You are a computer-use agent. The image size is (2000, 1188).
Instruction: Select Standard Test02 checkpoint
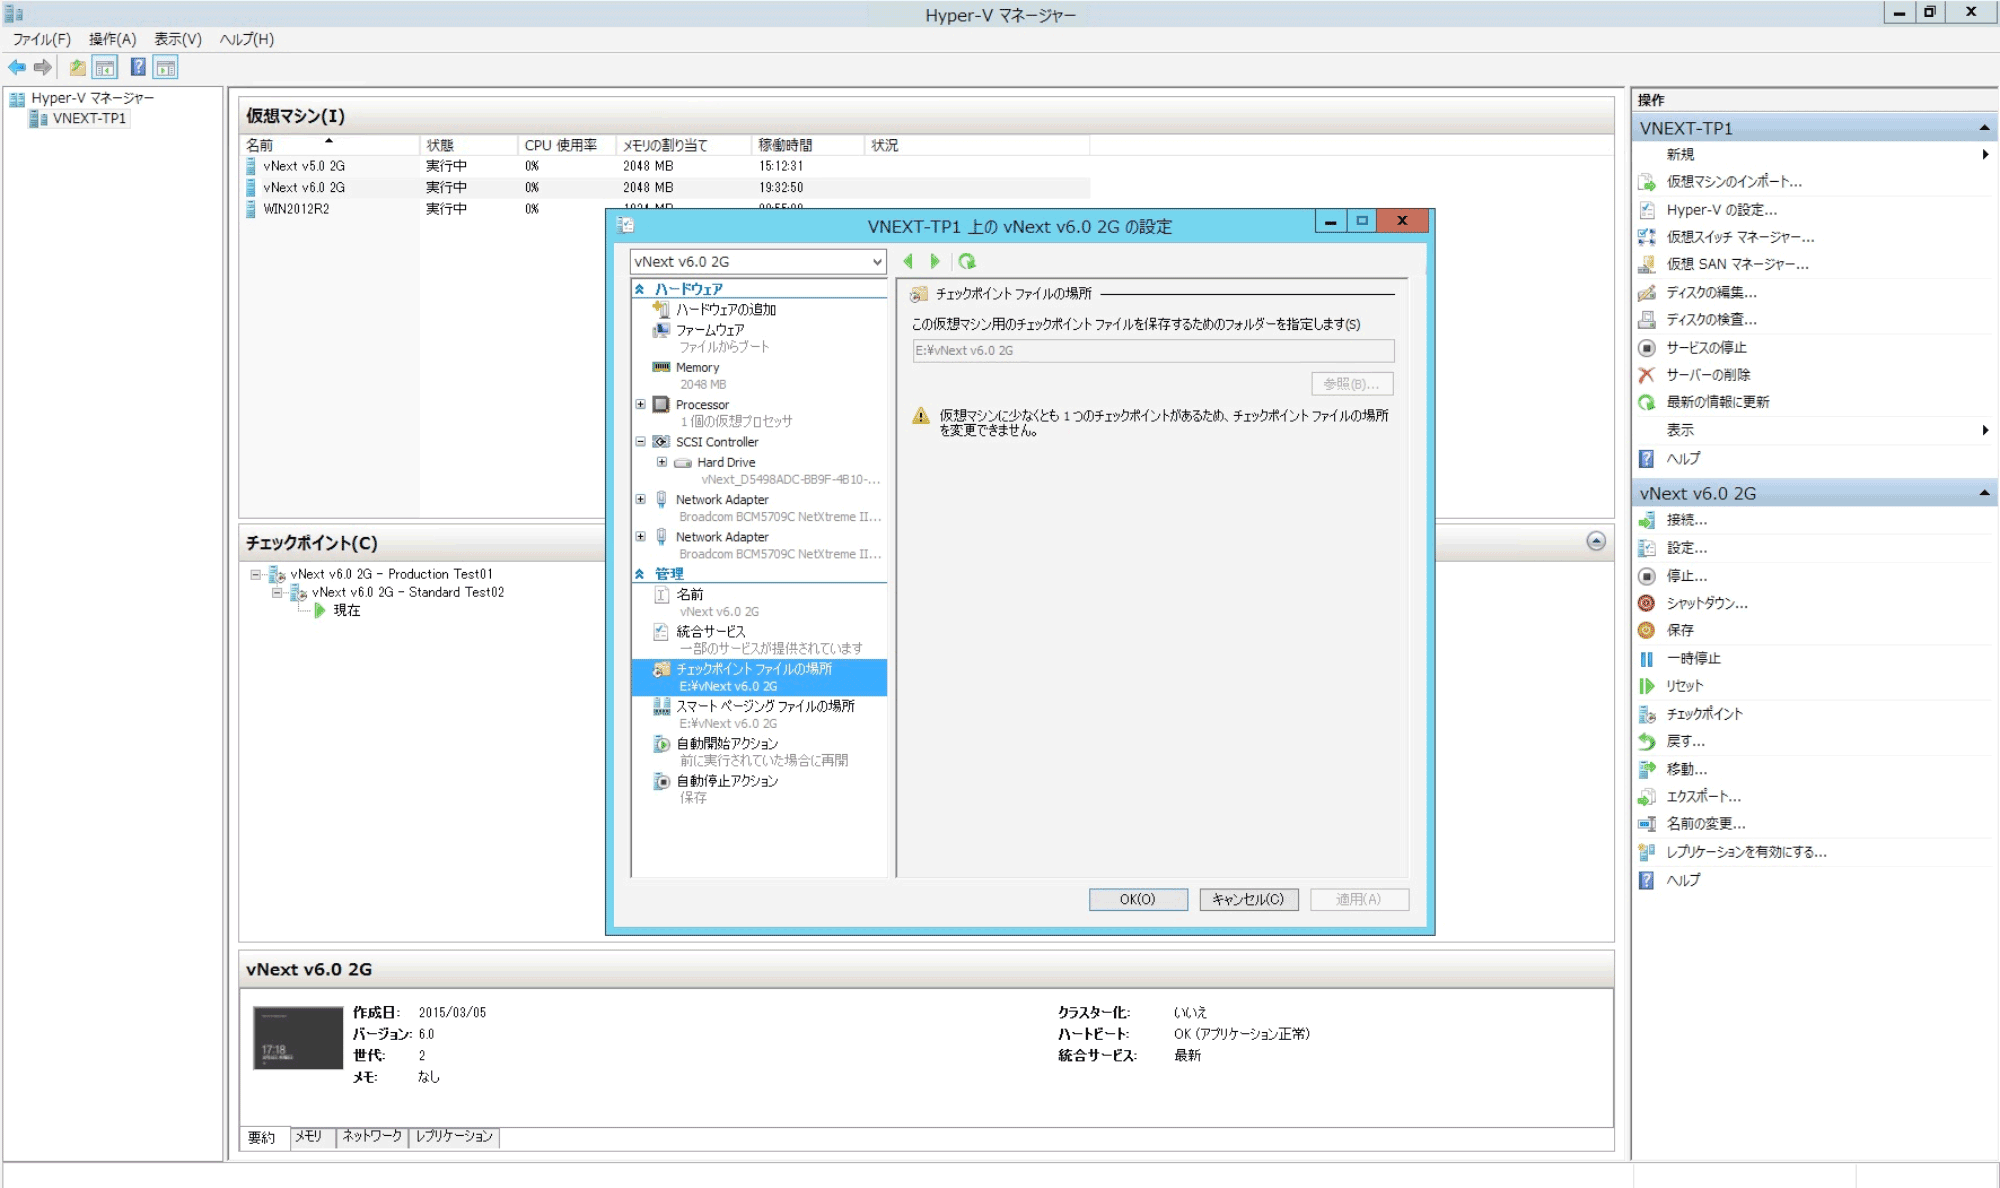click(407, 592)
